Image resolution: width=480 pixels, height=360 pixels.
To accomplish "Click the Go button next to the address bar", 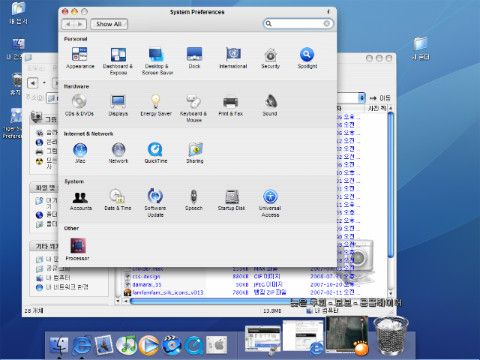I will click(380, 98).
